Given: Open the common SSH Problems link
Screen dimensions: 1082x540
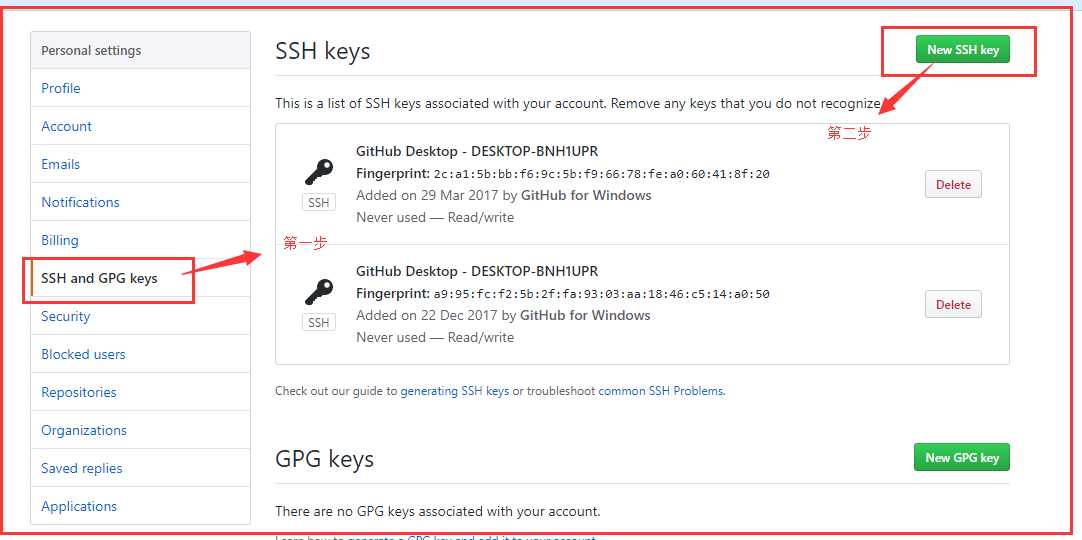Looking at the screenshot, I should [661, 391].
